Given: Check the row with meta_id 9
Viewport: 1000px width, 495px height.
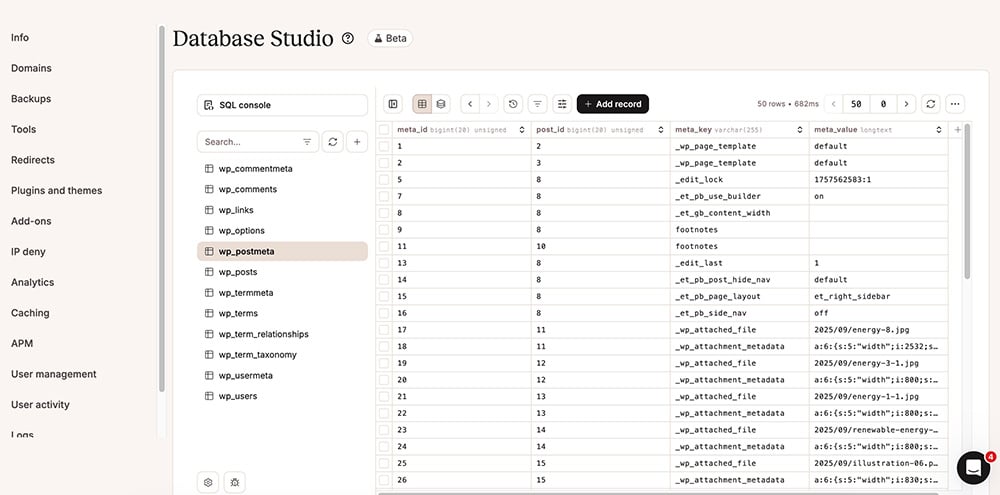Looking at the screenshot, I should coord(384,230).
